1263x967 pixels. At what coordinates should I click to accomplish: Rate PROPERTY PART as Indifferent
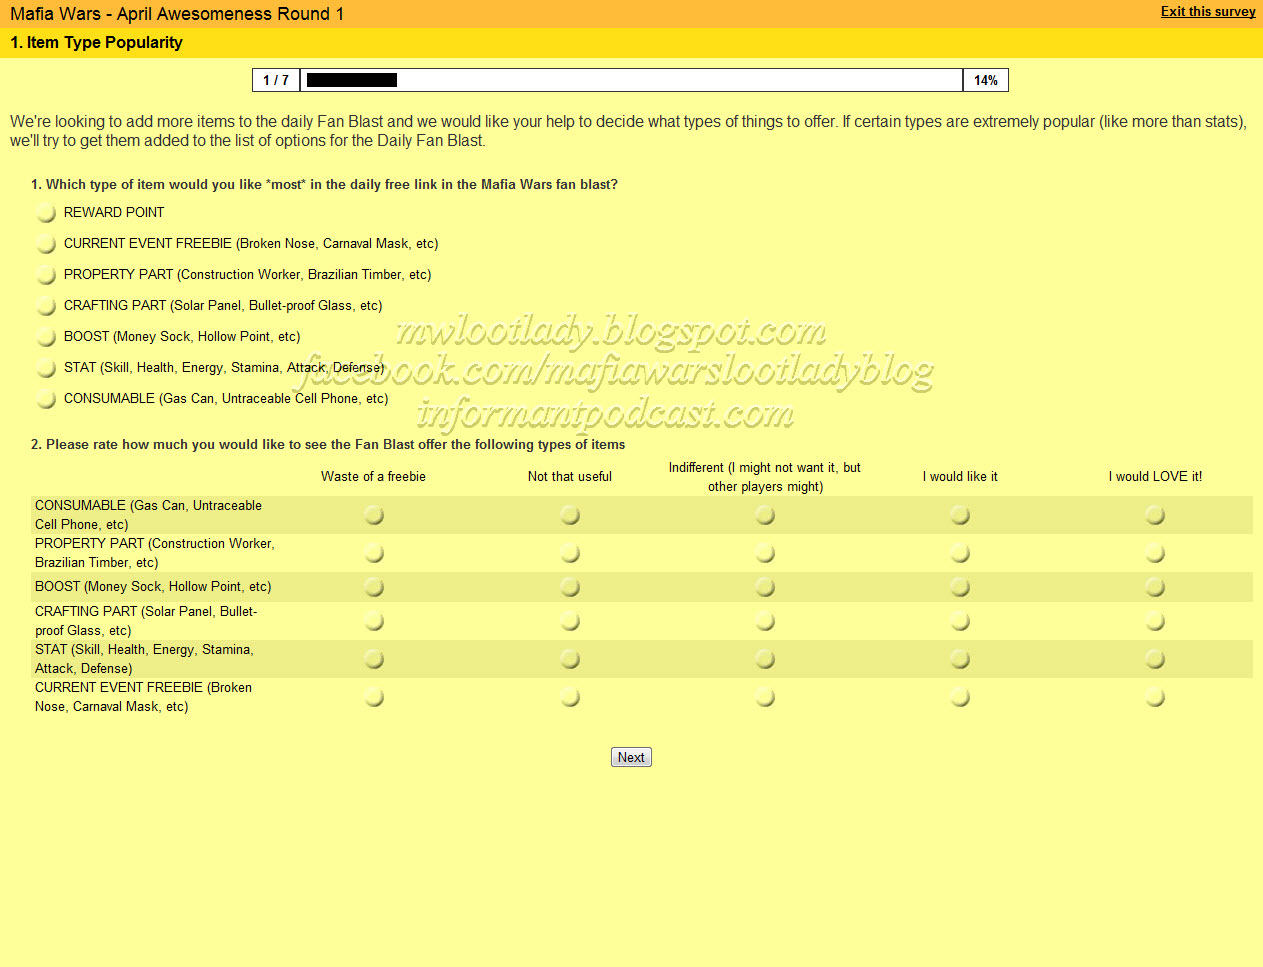[765, 553]
